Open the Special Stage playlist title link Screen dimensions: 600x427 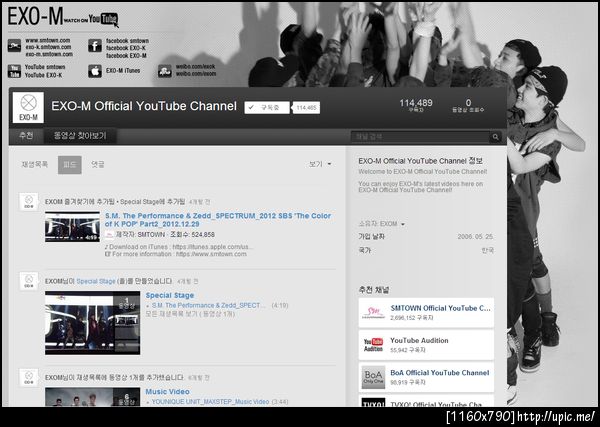coord(170,295)
